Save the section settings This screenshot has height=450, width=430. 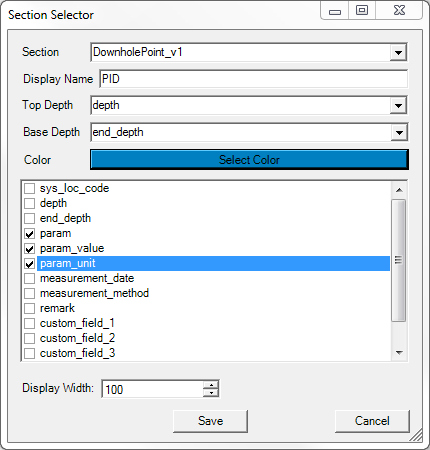click(210, 421)
